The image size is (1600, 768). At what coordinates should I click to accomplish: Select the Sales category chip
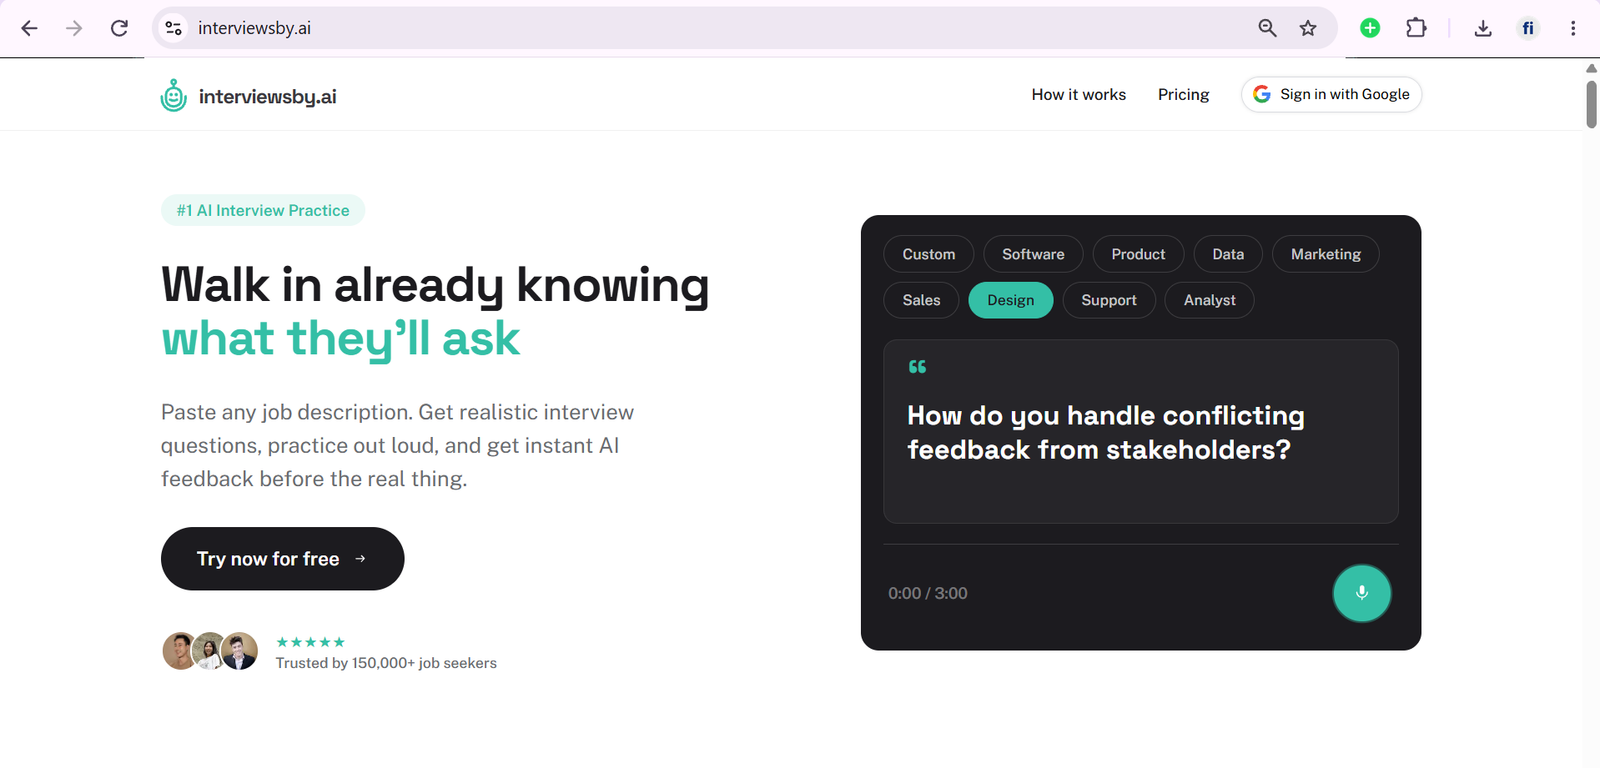click(921, 300)
